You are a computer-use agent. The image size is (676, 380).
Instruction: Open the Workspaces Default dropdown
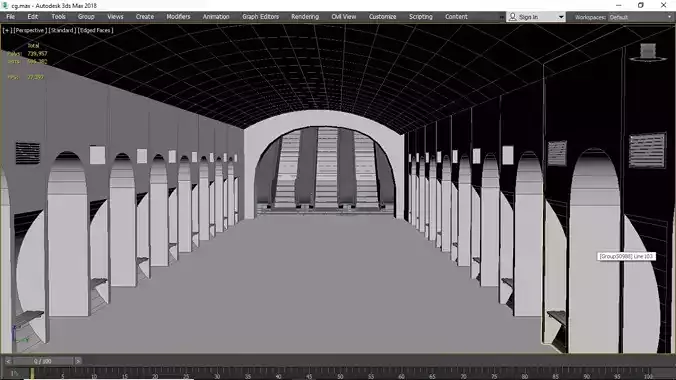[640, 17]
